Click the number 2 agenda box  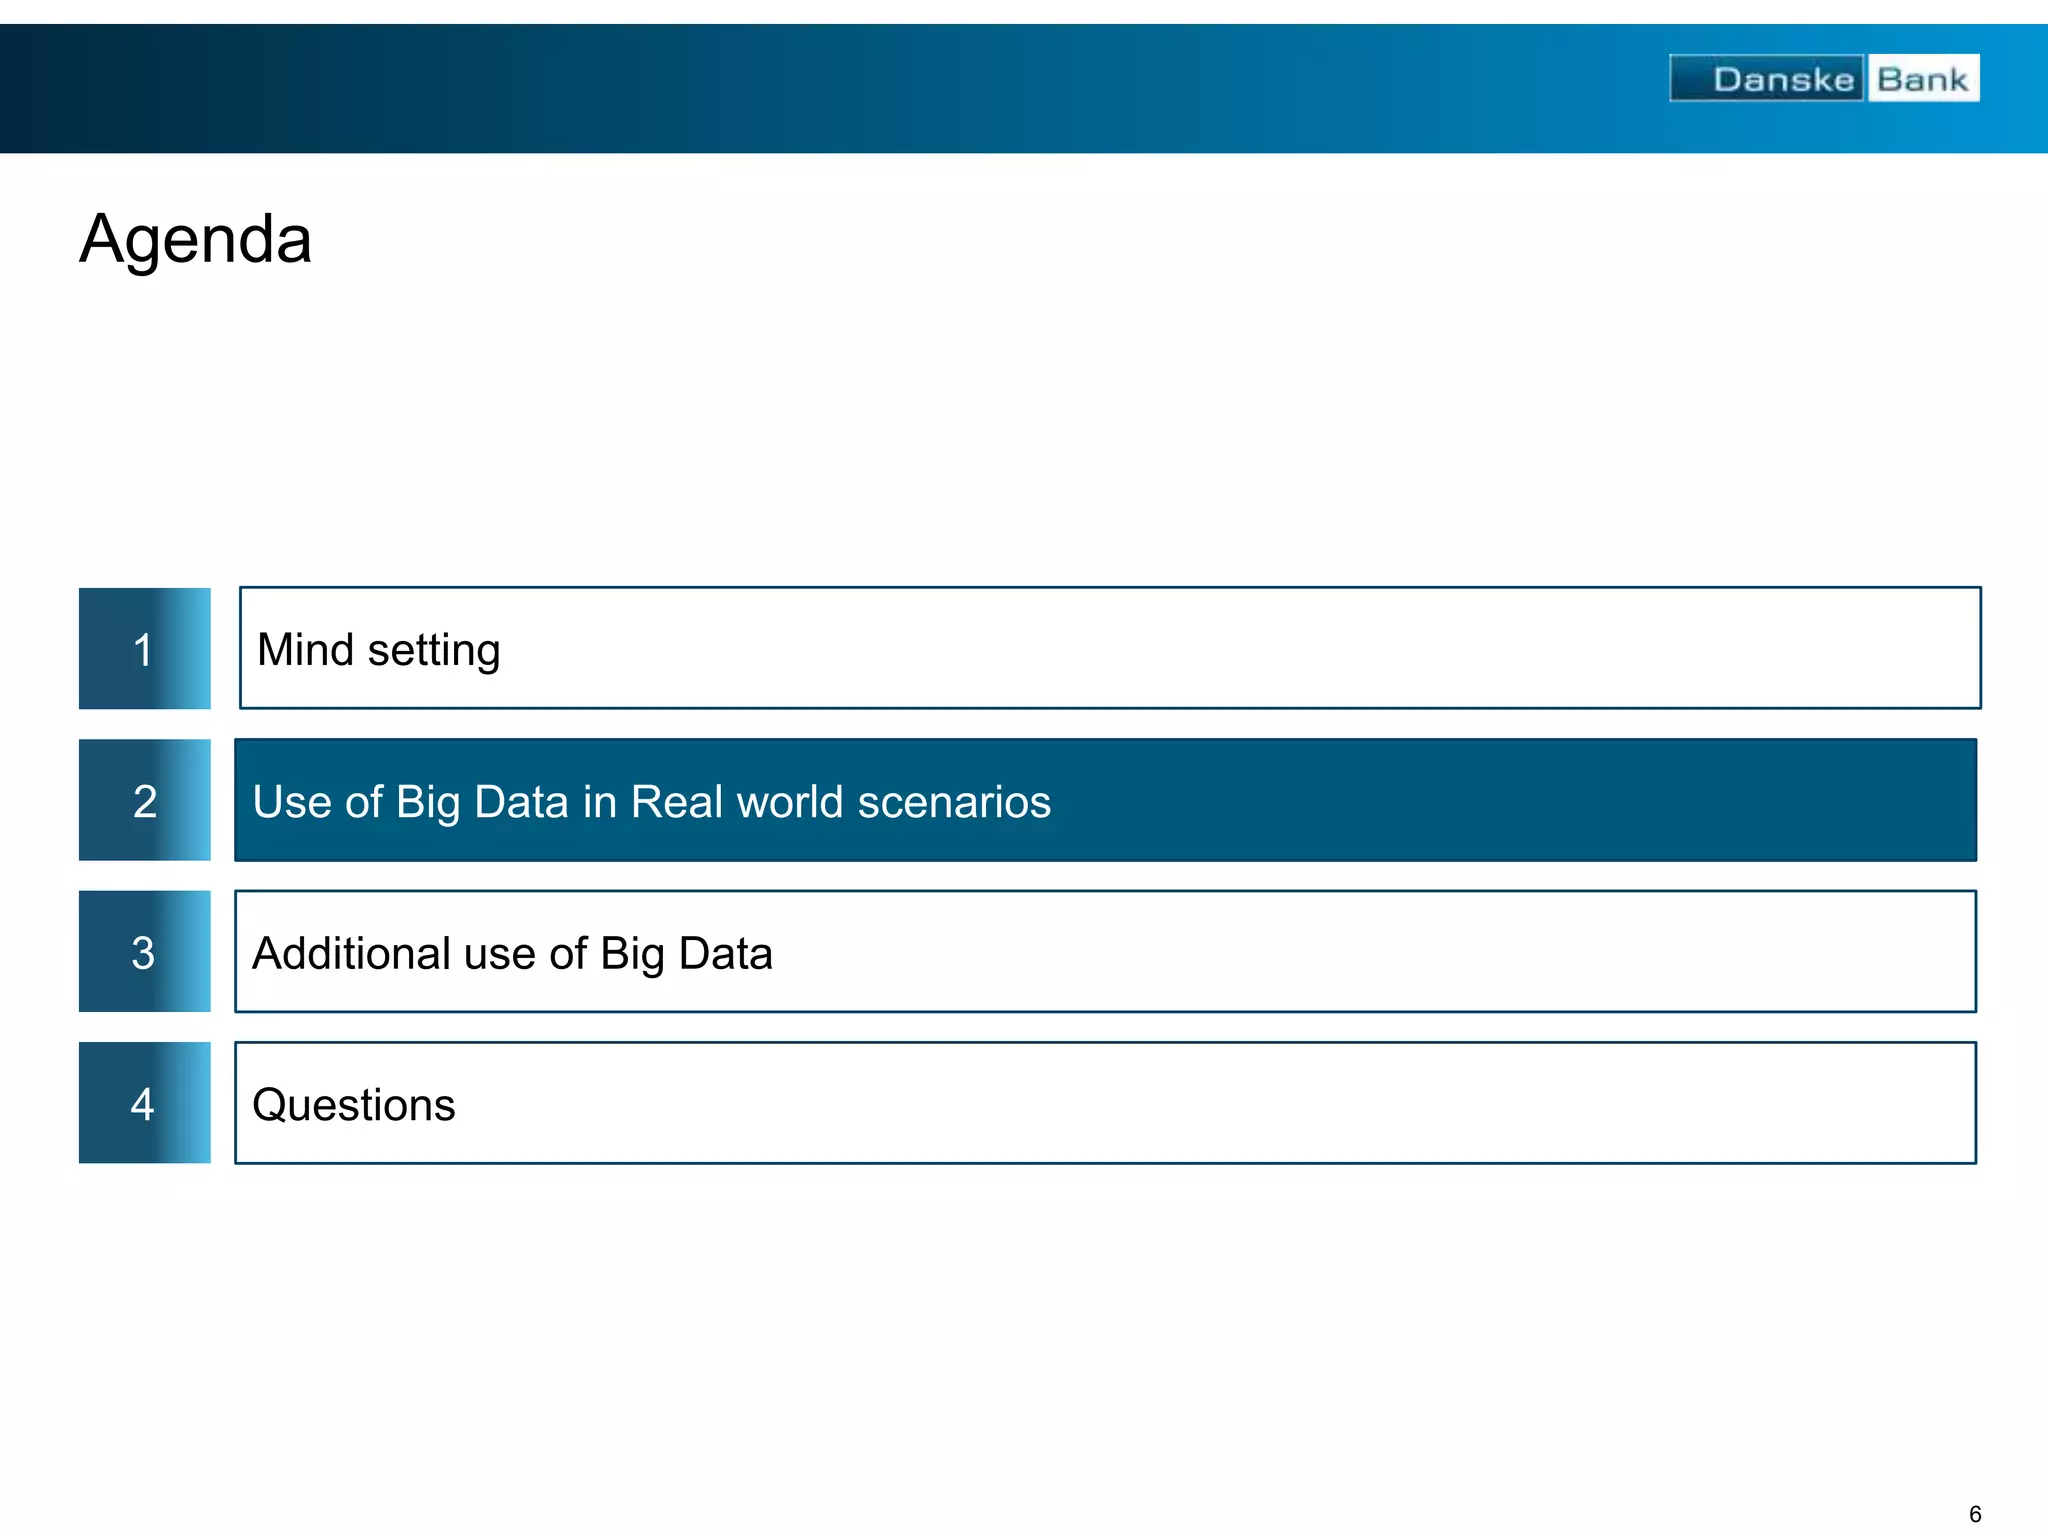tap(145, 800)
